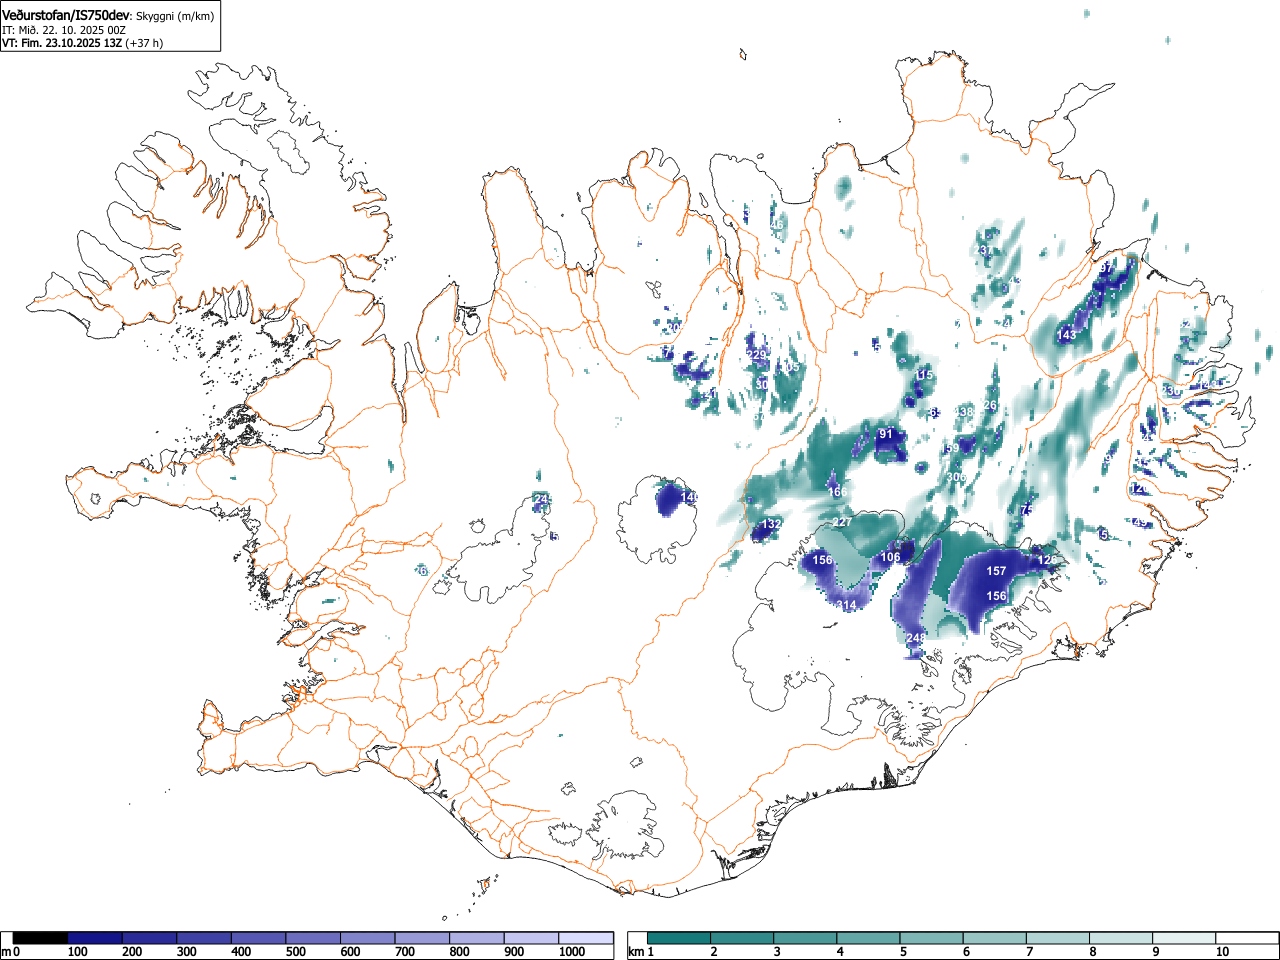The image size is (1280, 960).
Task: Click the '5' tick label on the km legend
Action: coord(903,952)
